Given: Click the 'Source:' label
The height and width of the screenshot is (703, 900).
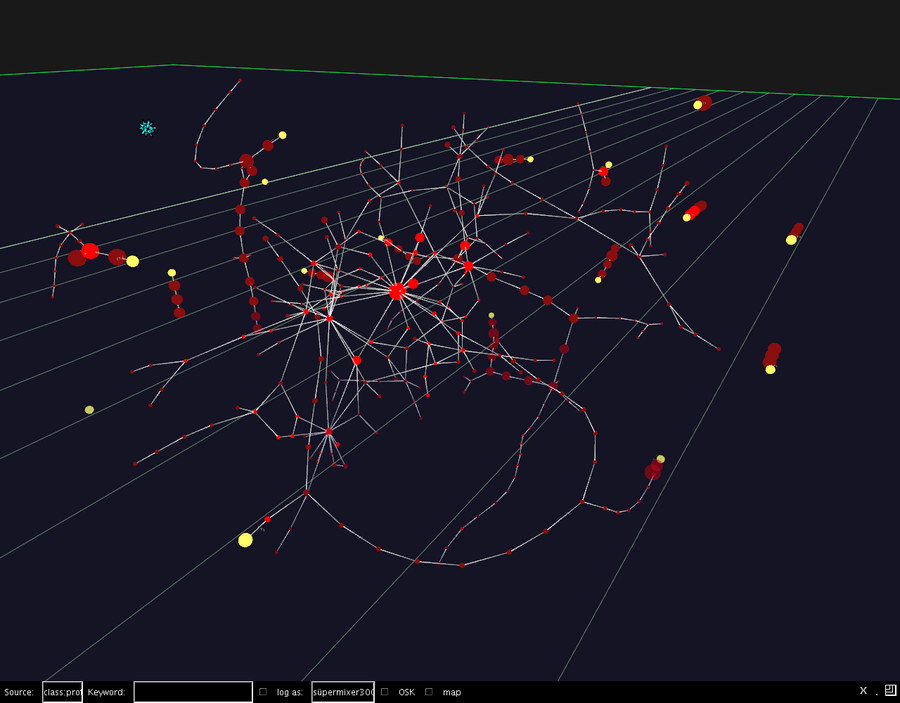Looking at the screenshot, I should [x=19, y=692].
